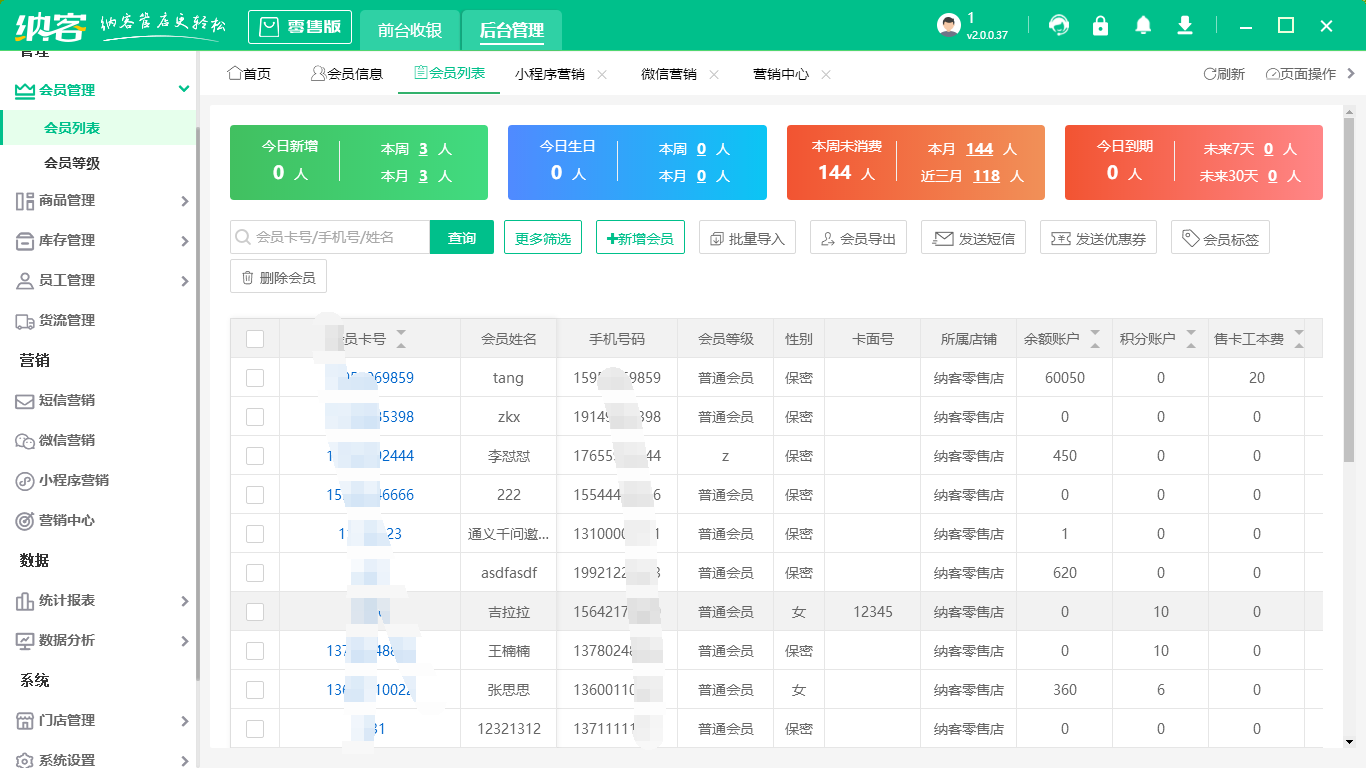Open 发送短信 to send SMS
Image resolution: width=1366 pixels, height=768 pixels.
[x=973, y=237]
